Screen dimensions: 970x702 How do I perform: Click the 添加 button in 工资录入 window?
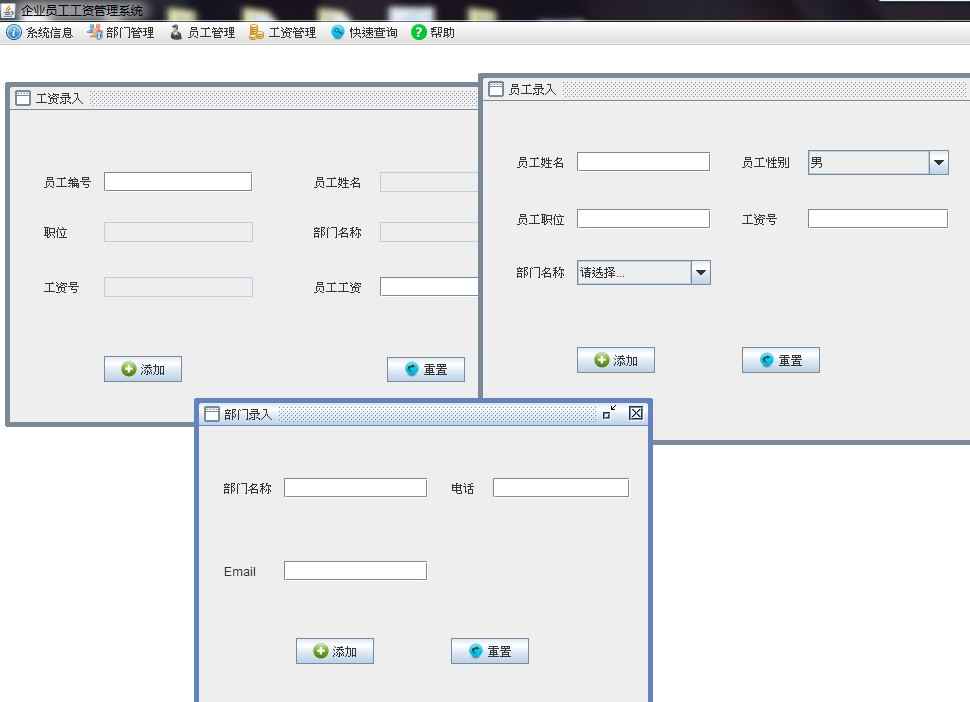pos(143,369)
